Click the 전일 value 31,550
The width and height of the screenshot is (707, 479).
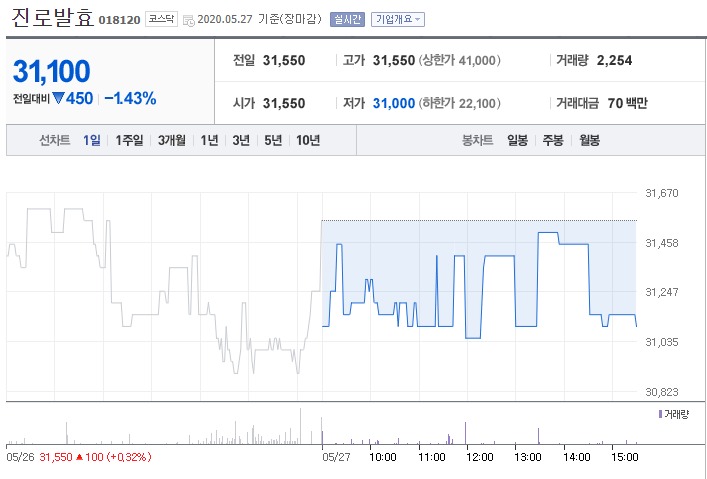284,60
